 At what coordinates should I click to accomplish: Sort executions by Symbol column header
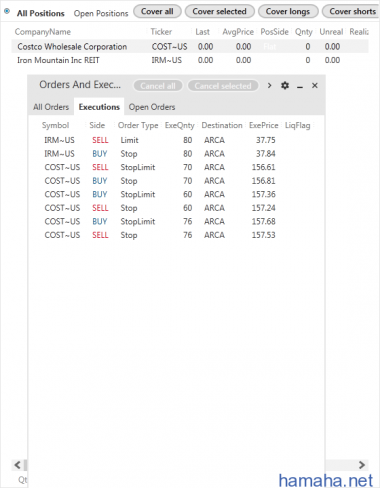[55, 125]
